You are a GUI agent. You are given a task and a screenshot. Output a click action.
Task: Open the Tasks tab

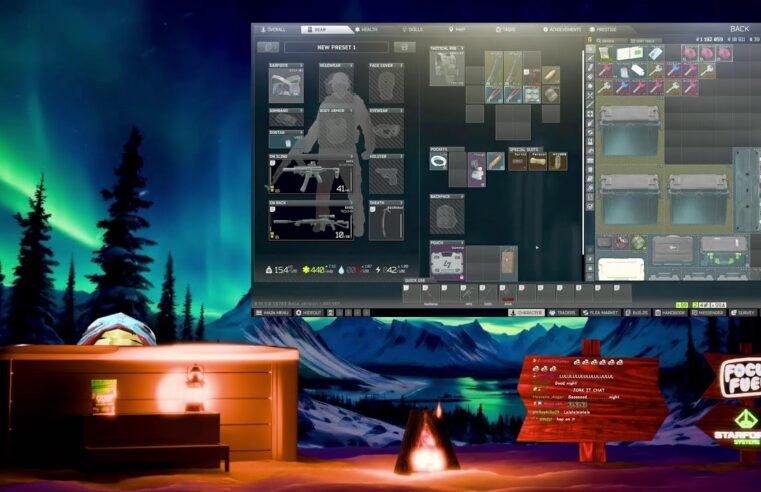point(505,30)
